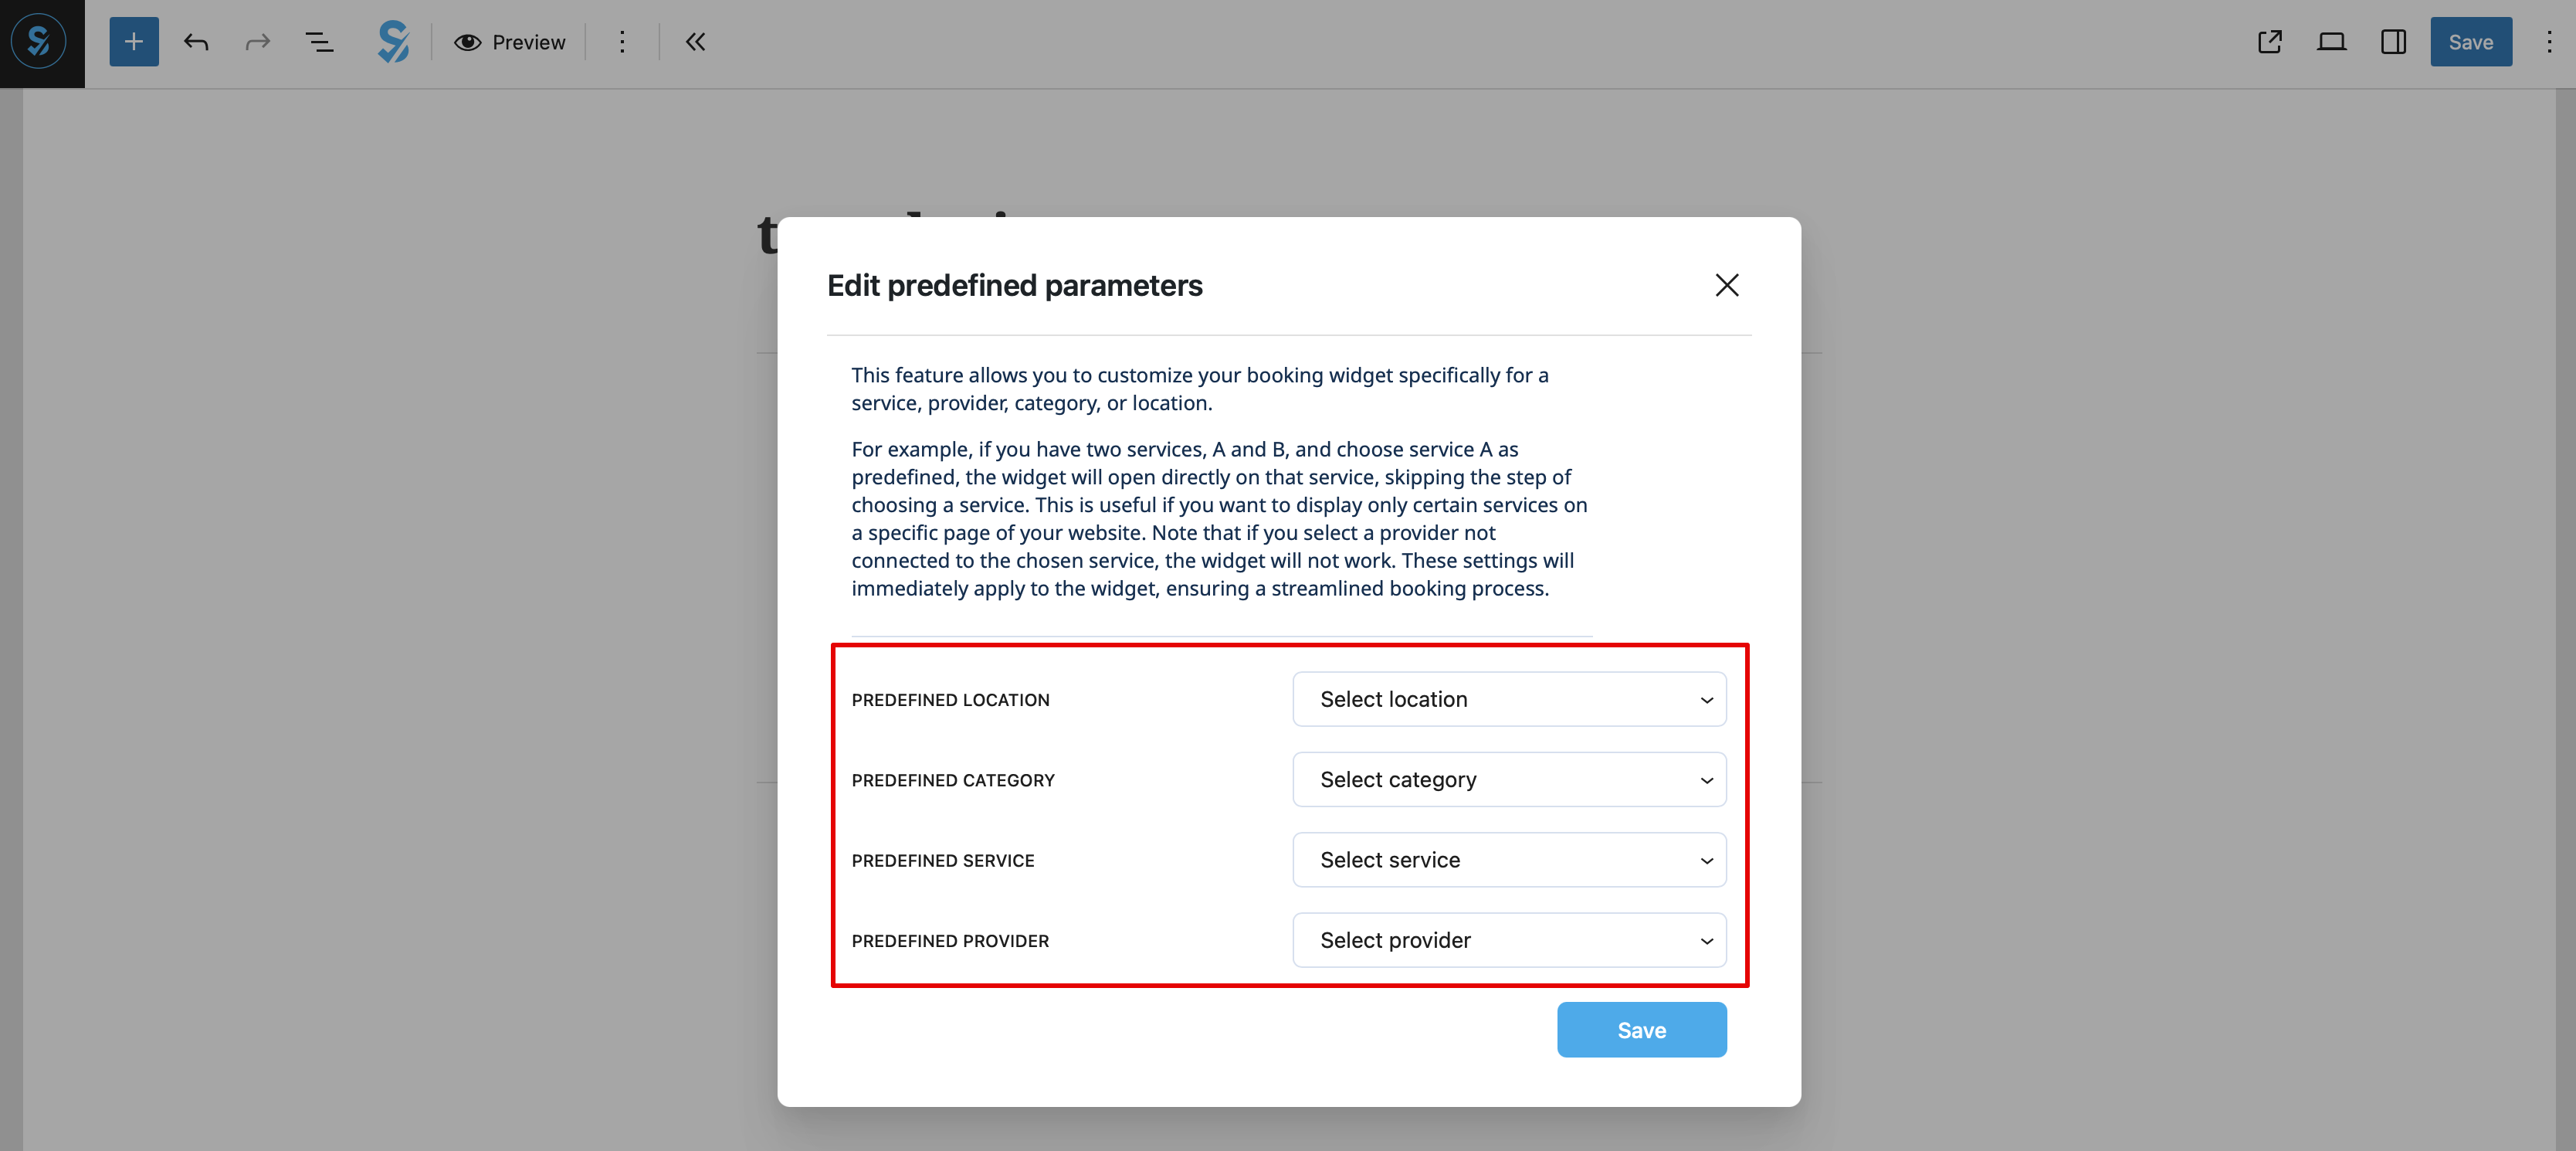This screenshot has height=1151, width=2576.
Task: Click the undo arrow icon
Action: point(196,42)
